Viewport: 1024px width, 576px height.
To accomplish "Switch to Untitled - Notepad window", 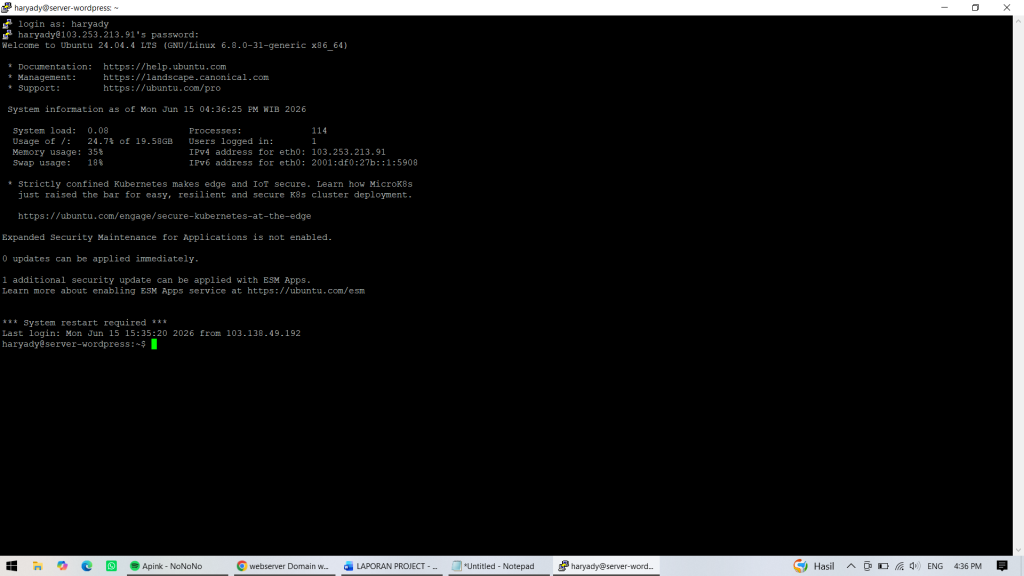I will (498, 566).
